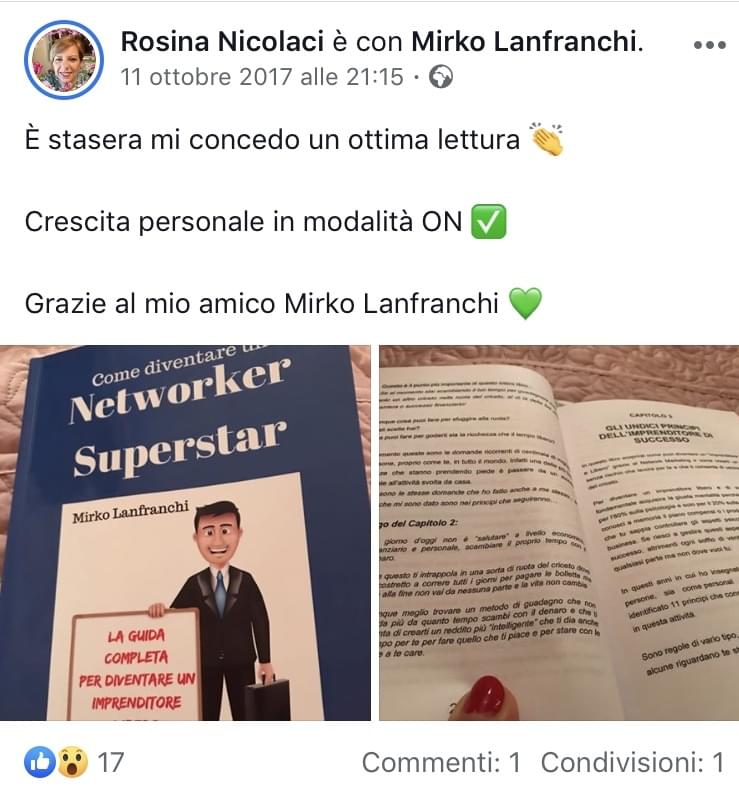Click the clapping hands emoji

pyautogui.click(x=546, y=139)
